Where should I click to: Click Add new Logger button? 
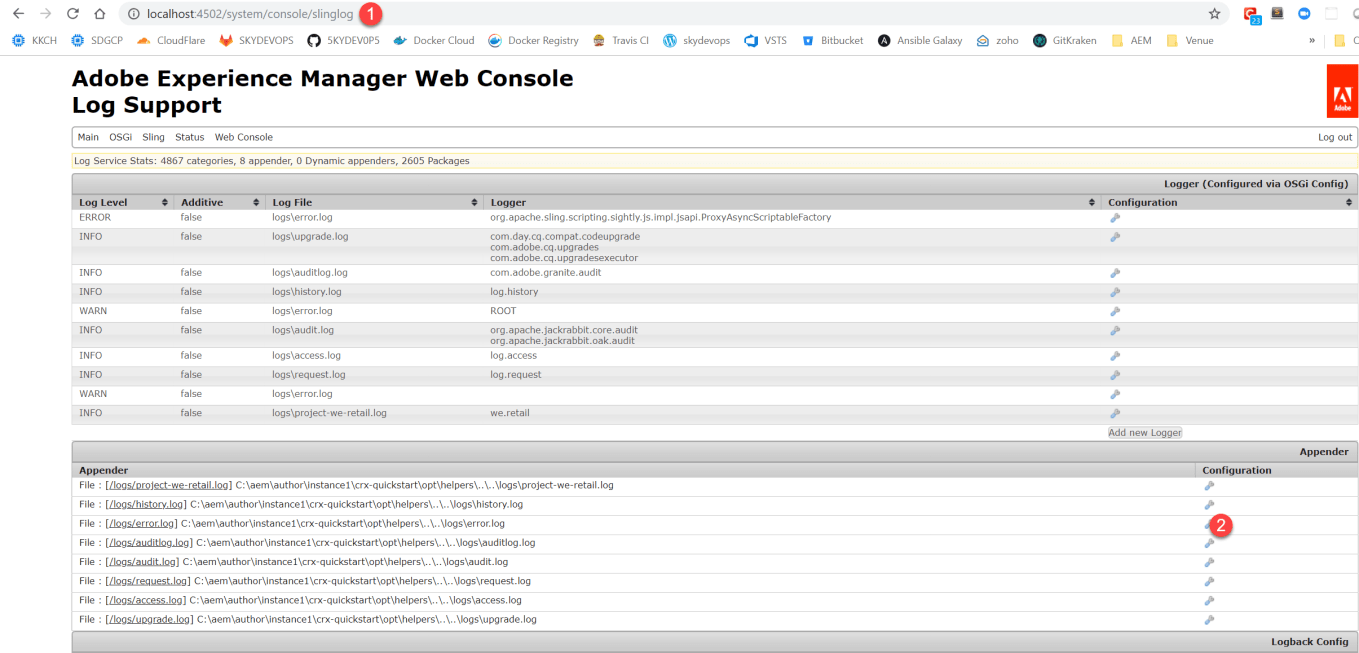[1145, 433]
